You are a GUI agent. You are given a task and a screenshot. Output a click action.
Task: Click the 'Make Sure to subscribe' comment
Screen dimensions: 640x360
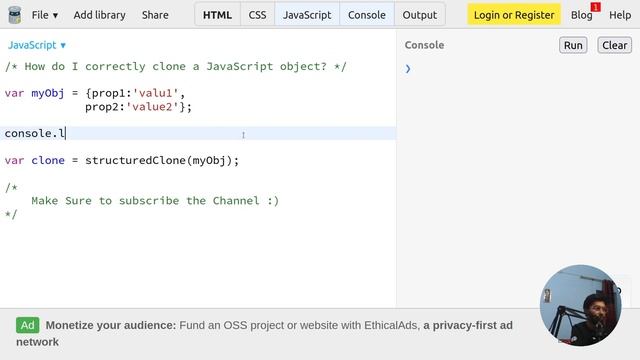pyautogui.click(x=155, y=201)
